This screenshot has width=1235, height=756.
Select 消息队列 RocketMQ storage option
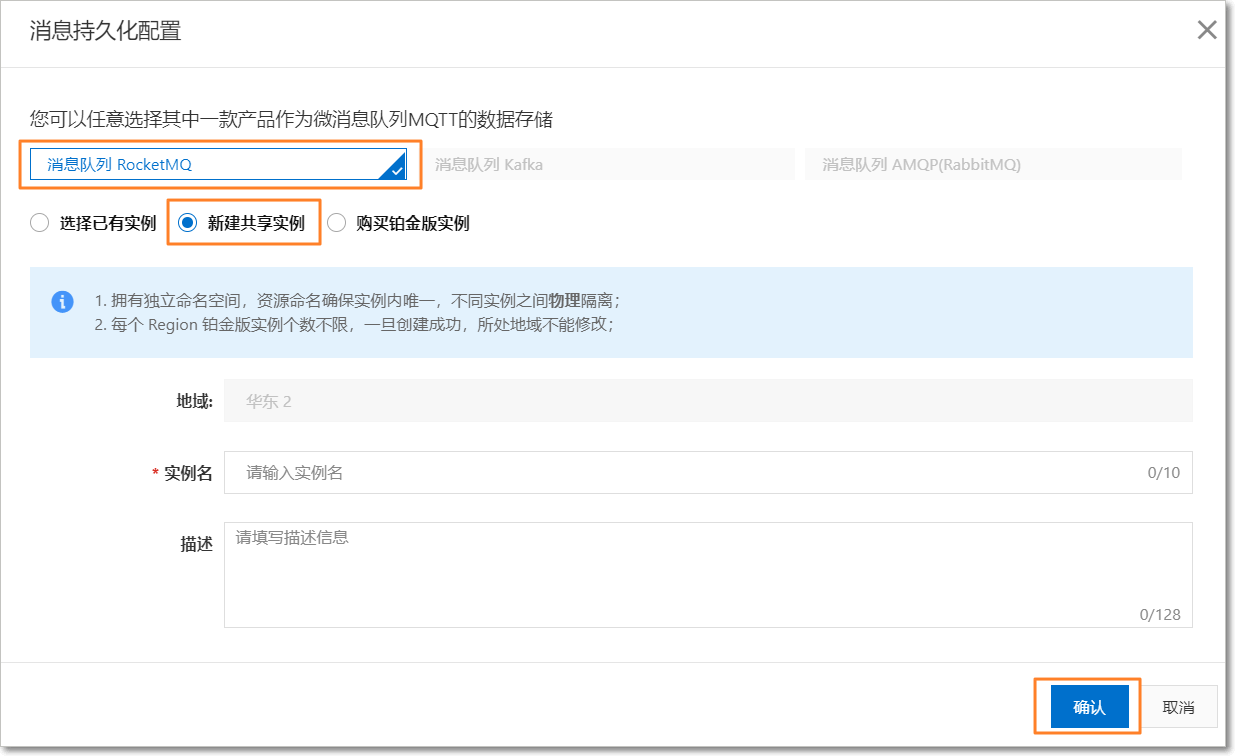pos(219,164)
